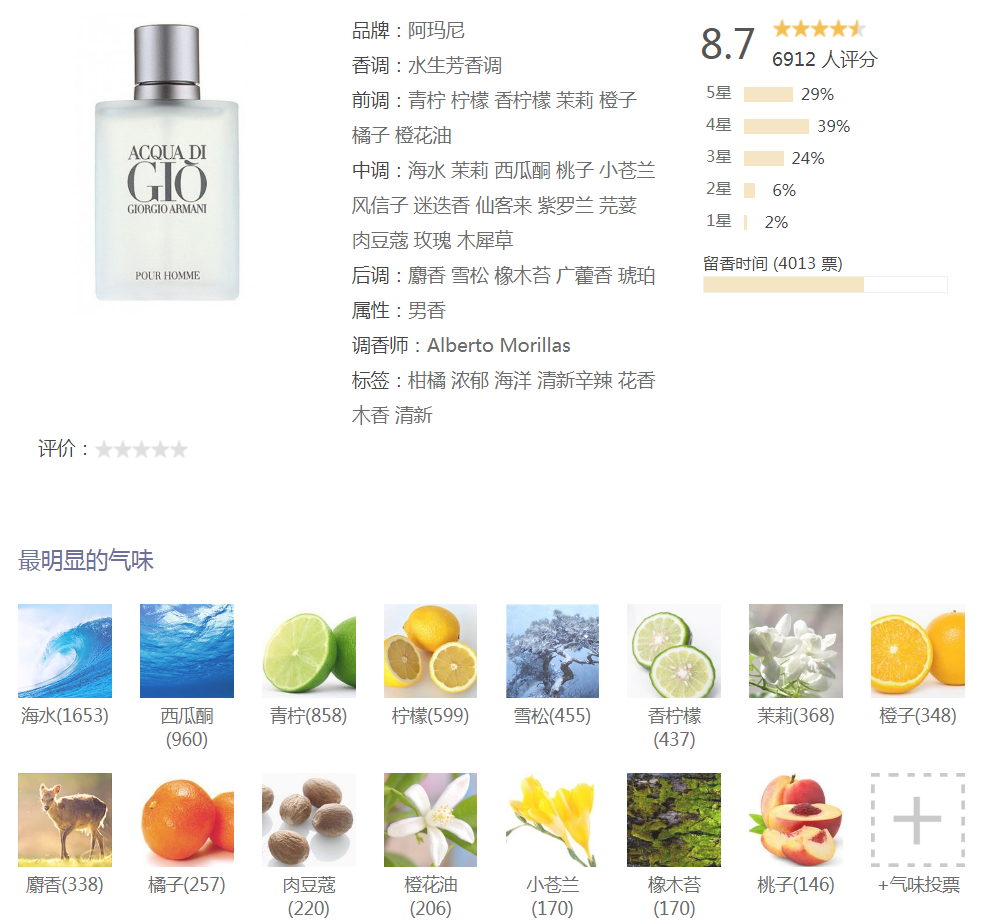The image size is (990, 924).
Task: Click the 海水 ocean wave scent image
Action: click(65, 651)
